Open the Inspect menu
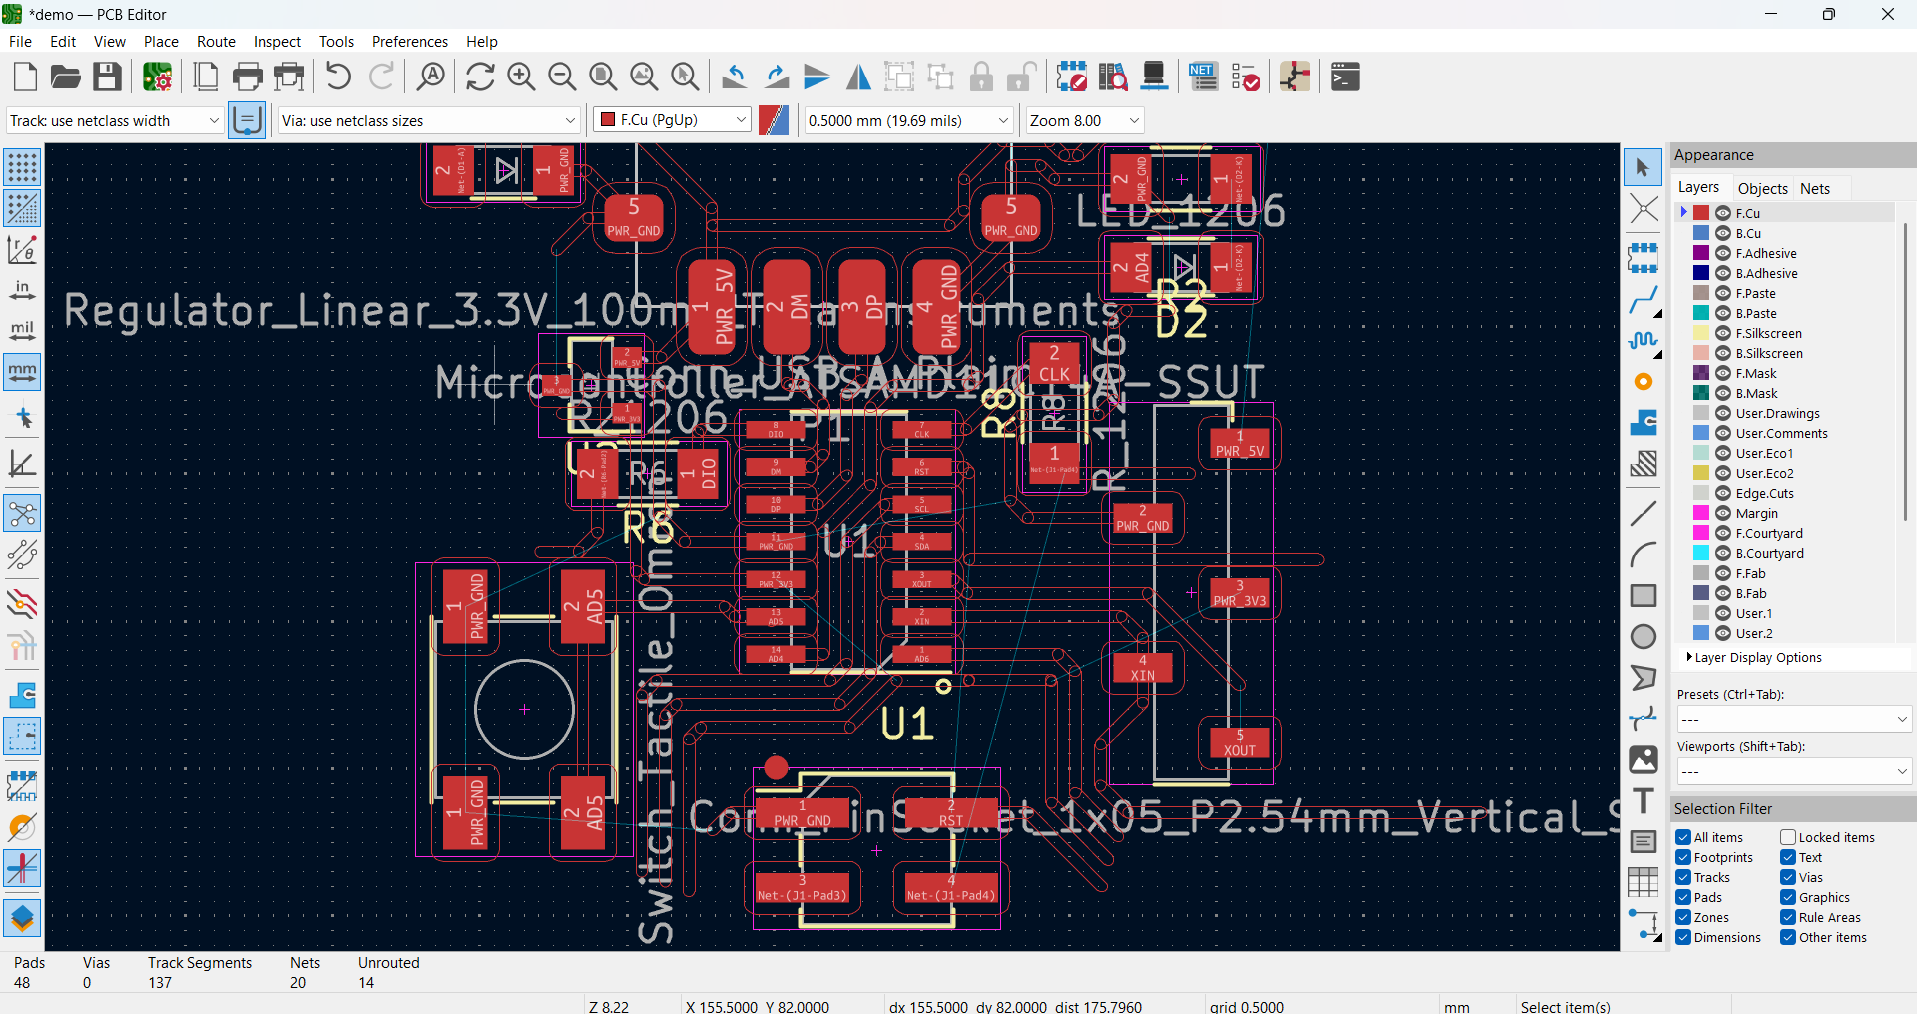 277,41
